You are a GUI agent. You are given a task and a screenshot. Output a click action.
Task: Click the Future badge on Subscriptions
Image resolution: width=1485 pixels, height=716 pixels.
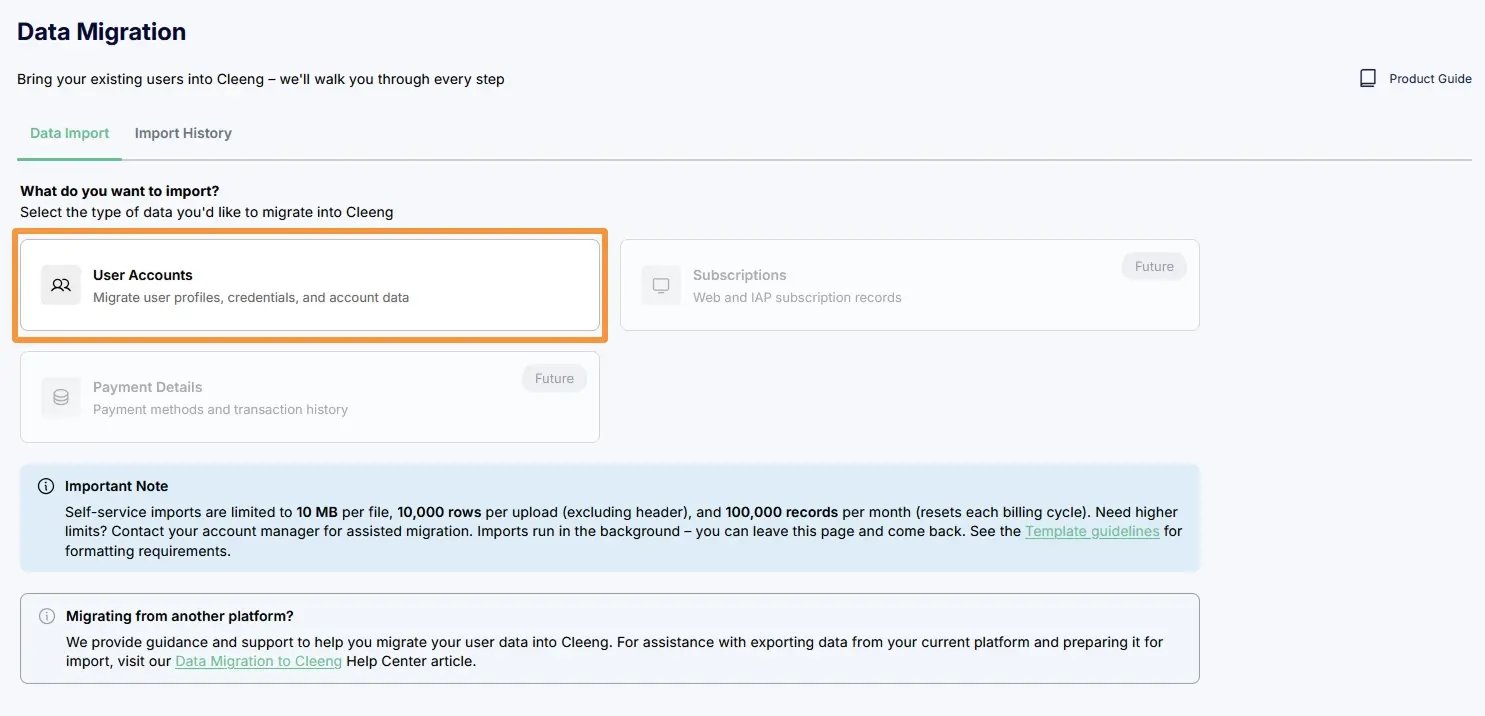pyautogui.click(x=1154, y=267)
